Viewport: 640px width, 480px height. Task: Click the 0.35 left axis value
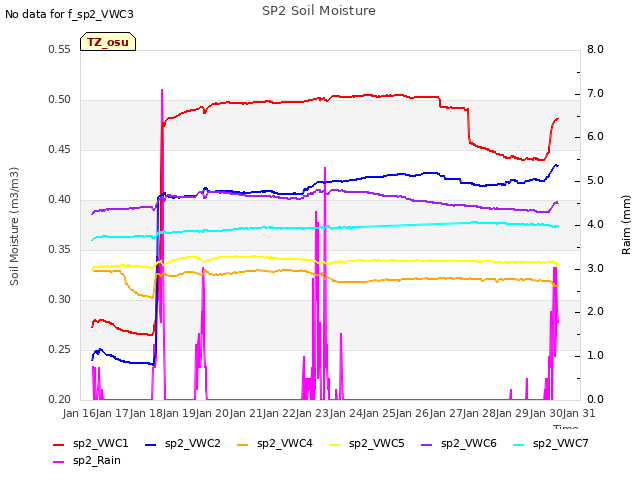point(60,250)
